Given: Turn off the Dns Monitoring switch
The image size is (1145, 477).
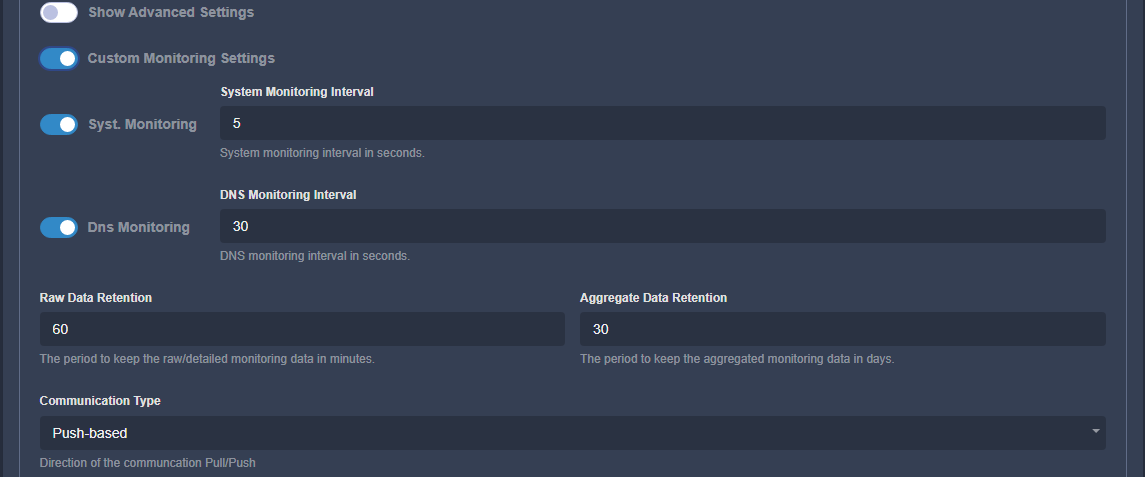Looking at the screenshot, I should 59,228.
